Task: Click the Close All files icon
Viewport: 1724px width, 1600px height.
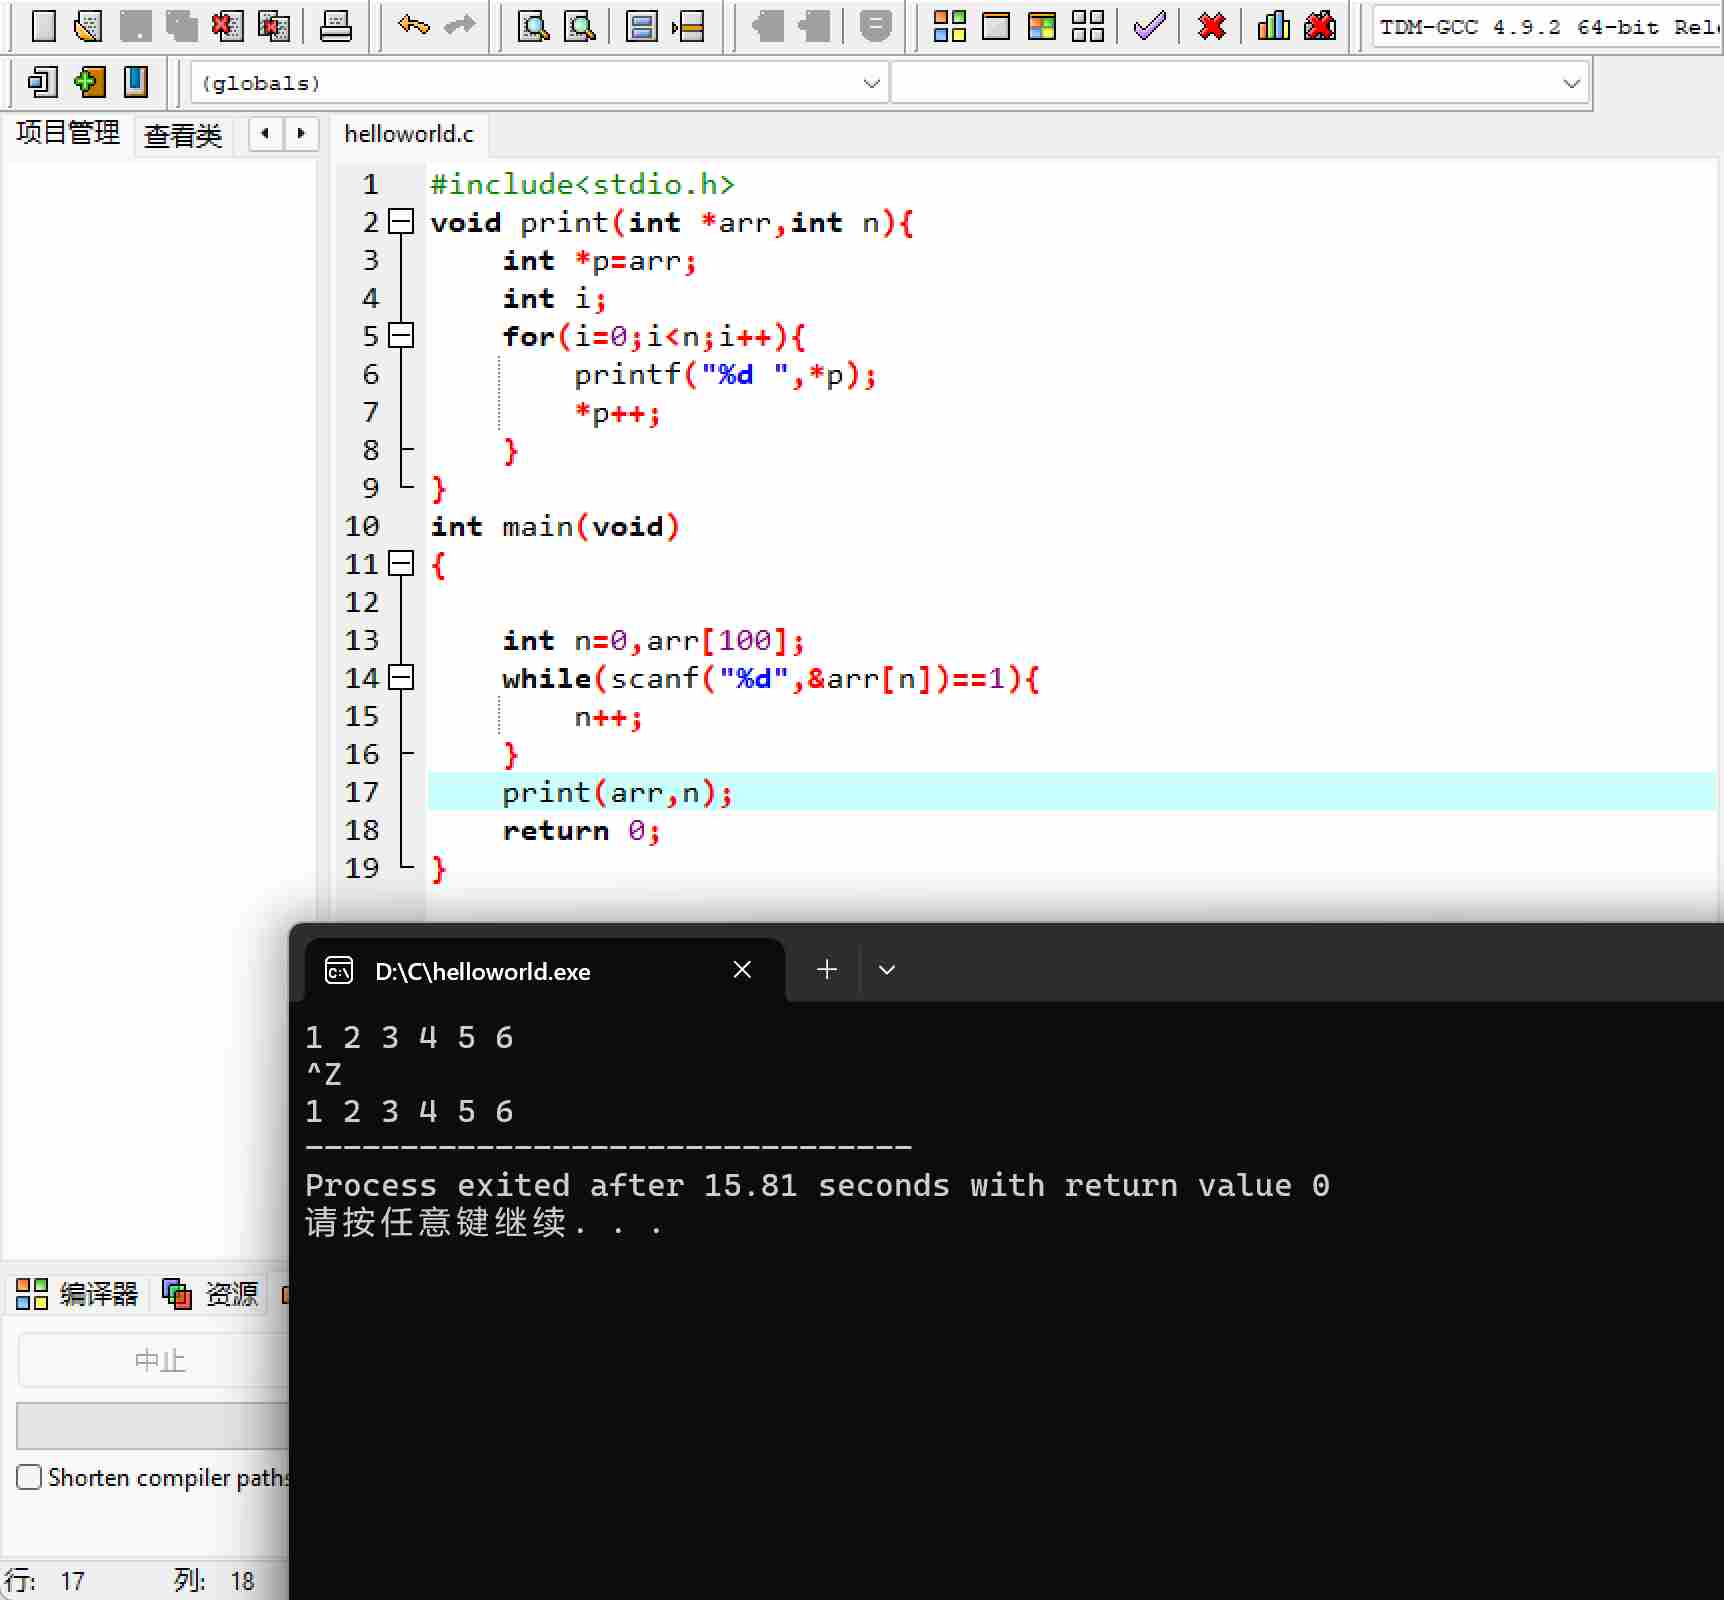Action: coord(273,25)
